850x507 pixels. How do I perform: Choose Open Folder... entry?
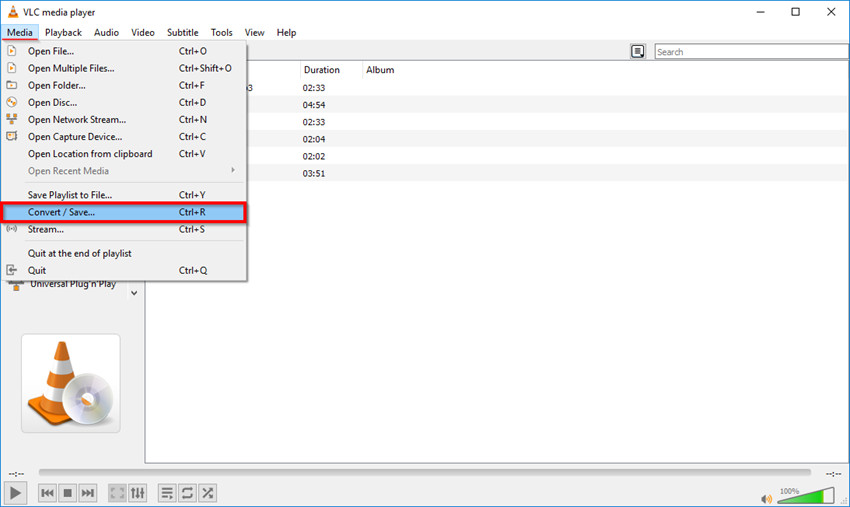click(124, 85)
